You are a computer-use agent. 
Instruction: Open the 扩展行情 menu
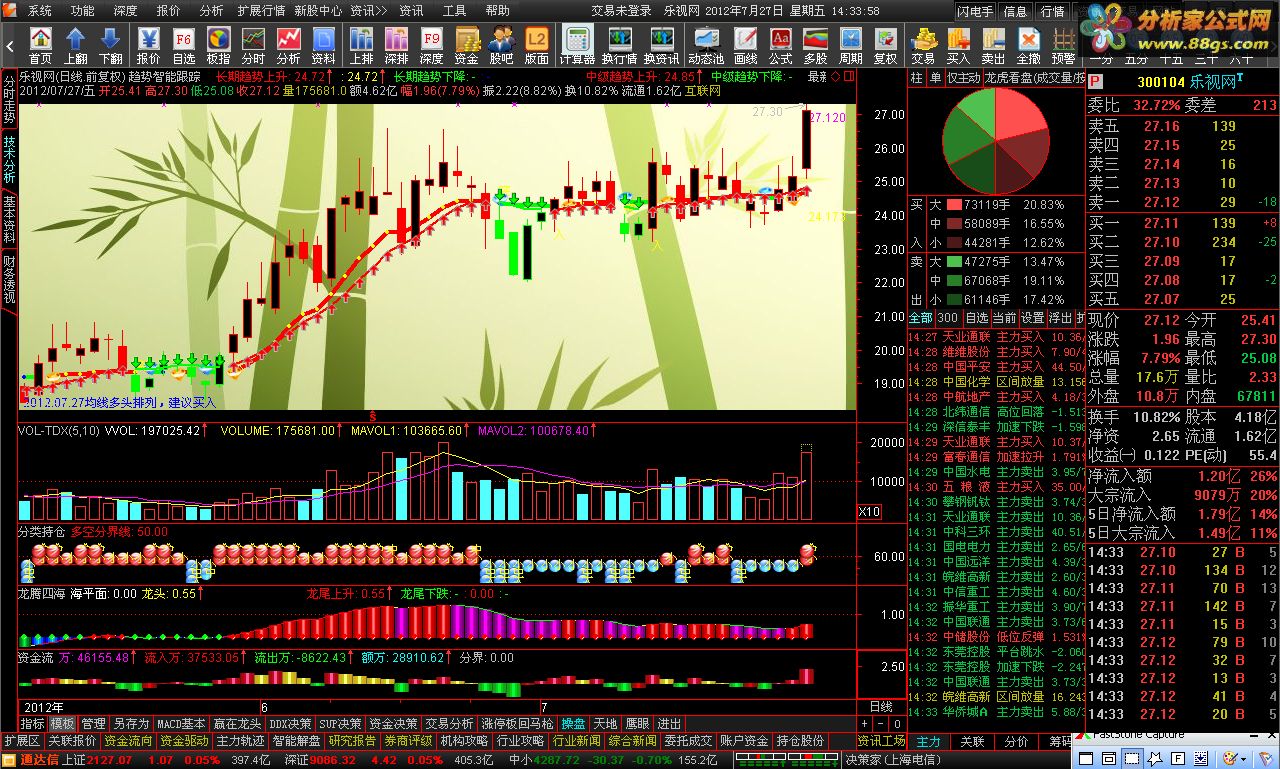(x=261, y=10)
